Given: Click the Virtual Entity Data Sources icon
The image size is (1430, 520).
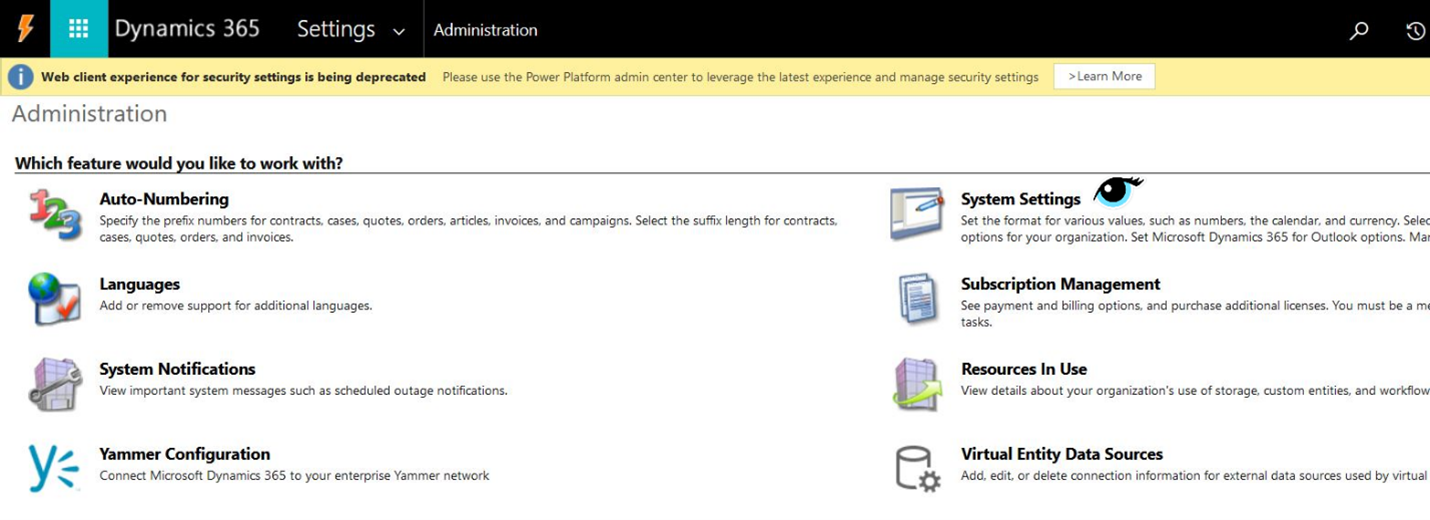Looking at the screenshot, I should 917,468.
